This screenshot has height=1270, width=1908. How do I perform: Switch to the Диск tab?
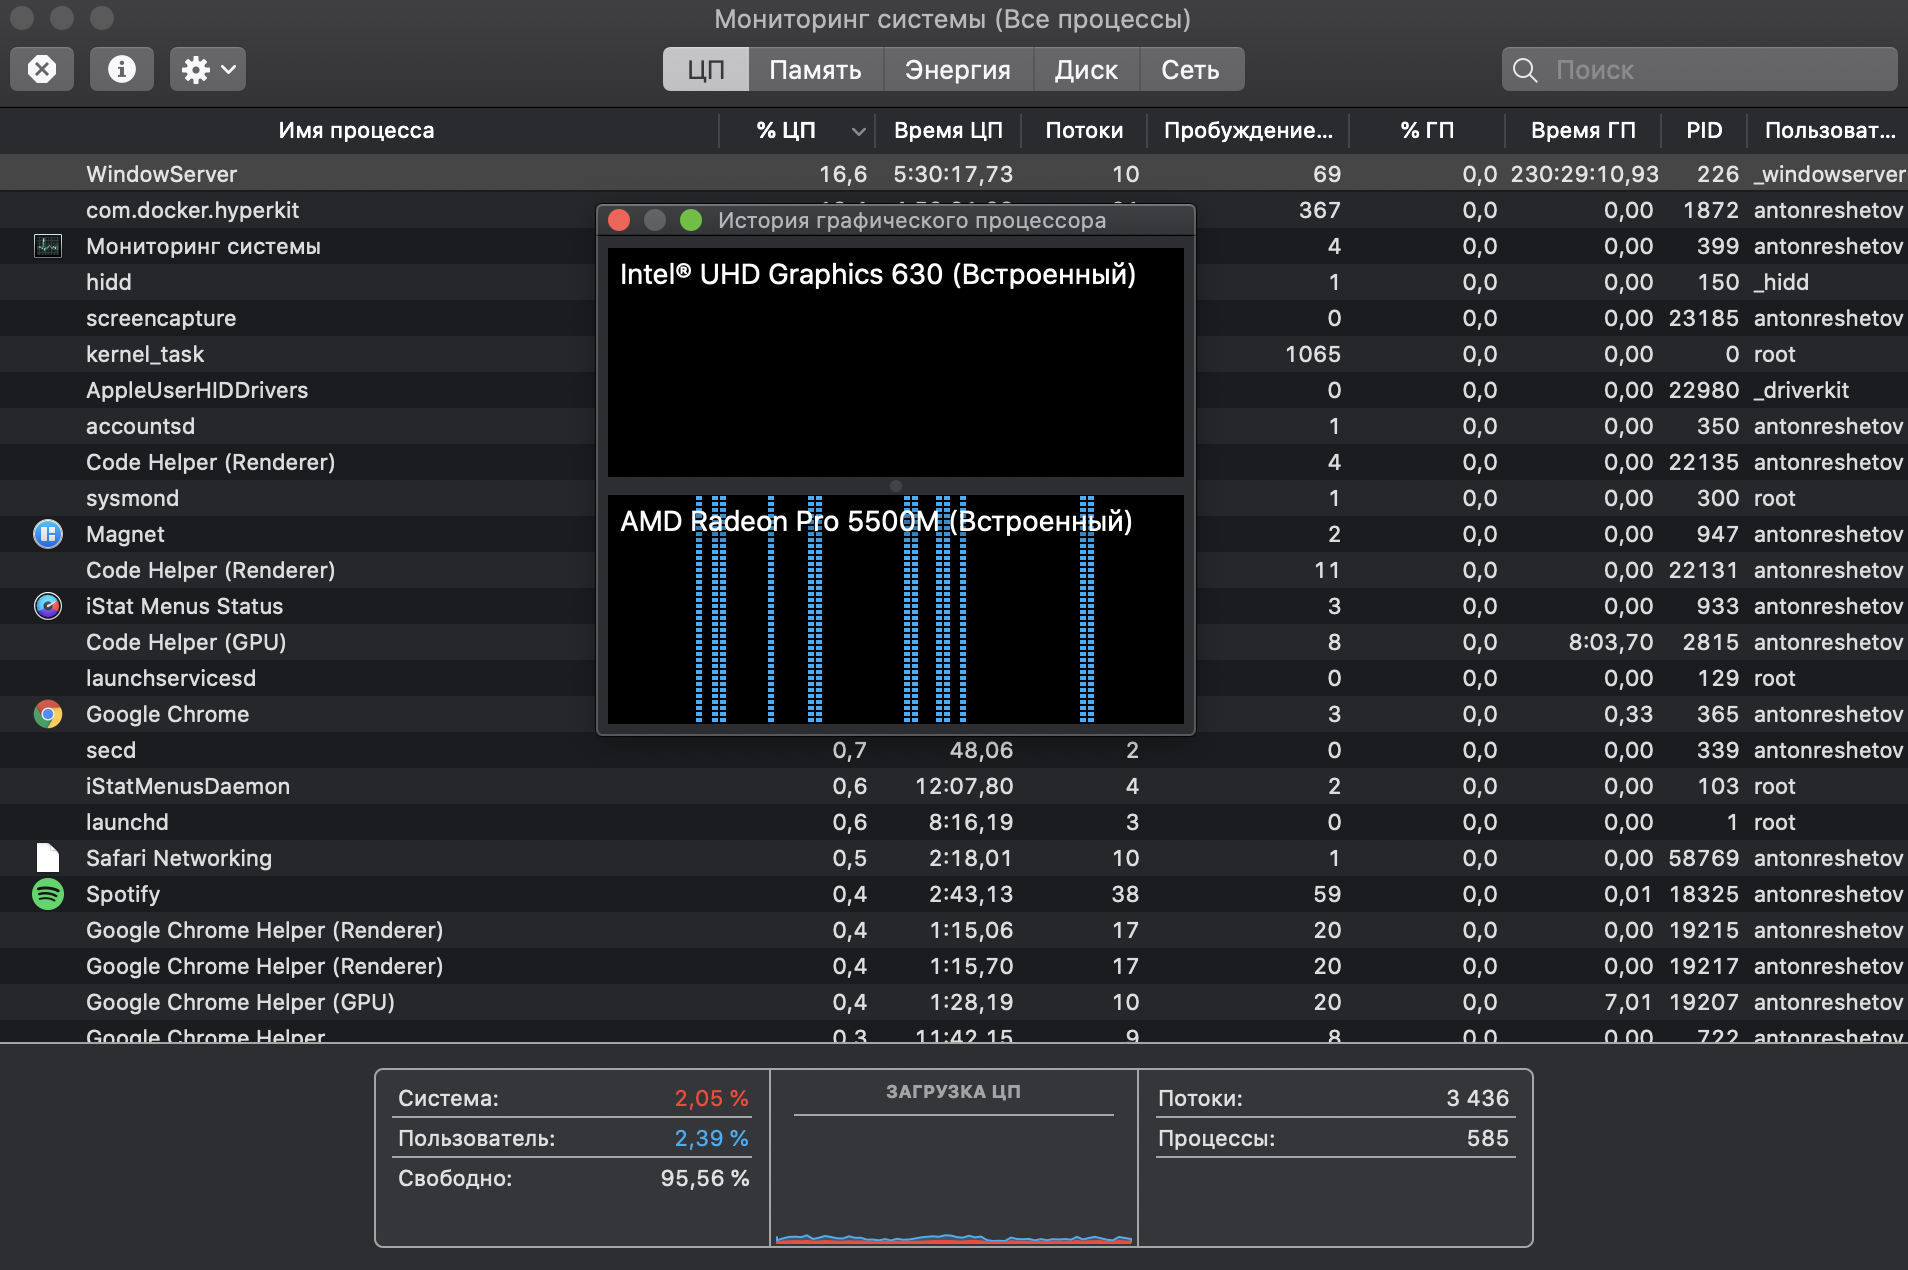pos(1086,69)
